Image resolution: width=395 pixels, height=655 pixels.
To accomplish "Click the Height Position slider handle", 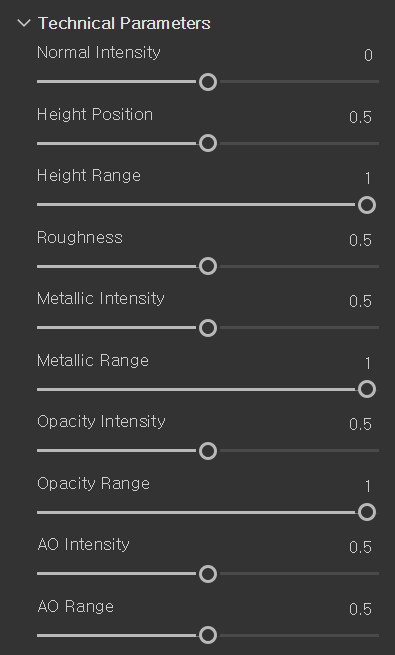I will [208, 143].
